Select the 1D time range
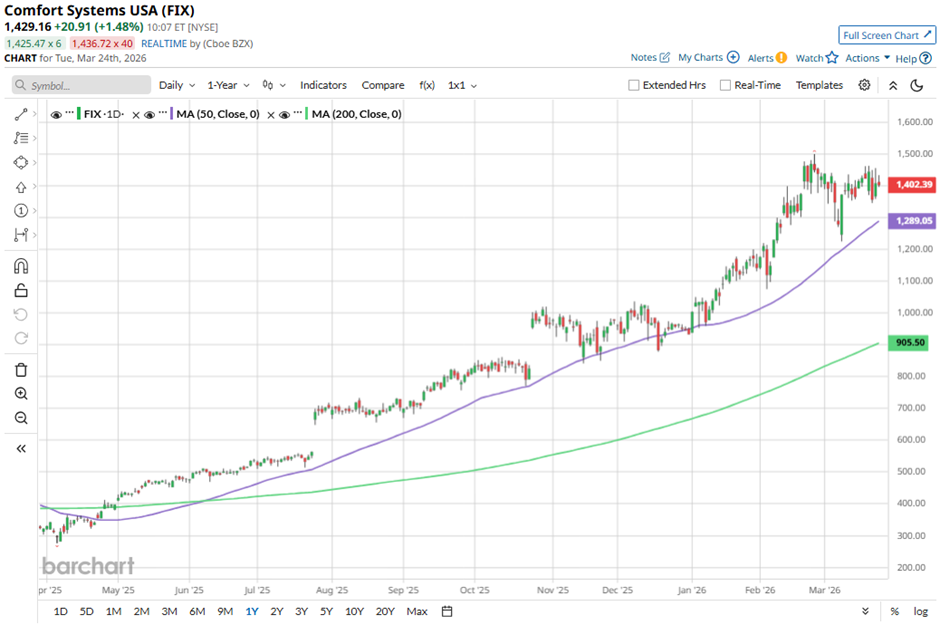The image size is (940, 625). click(61, 611)
